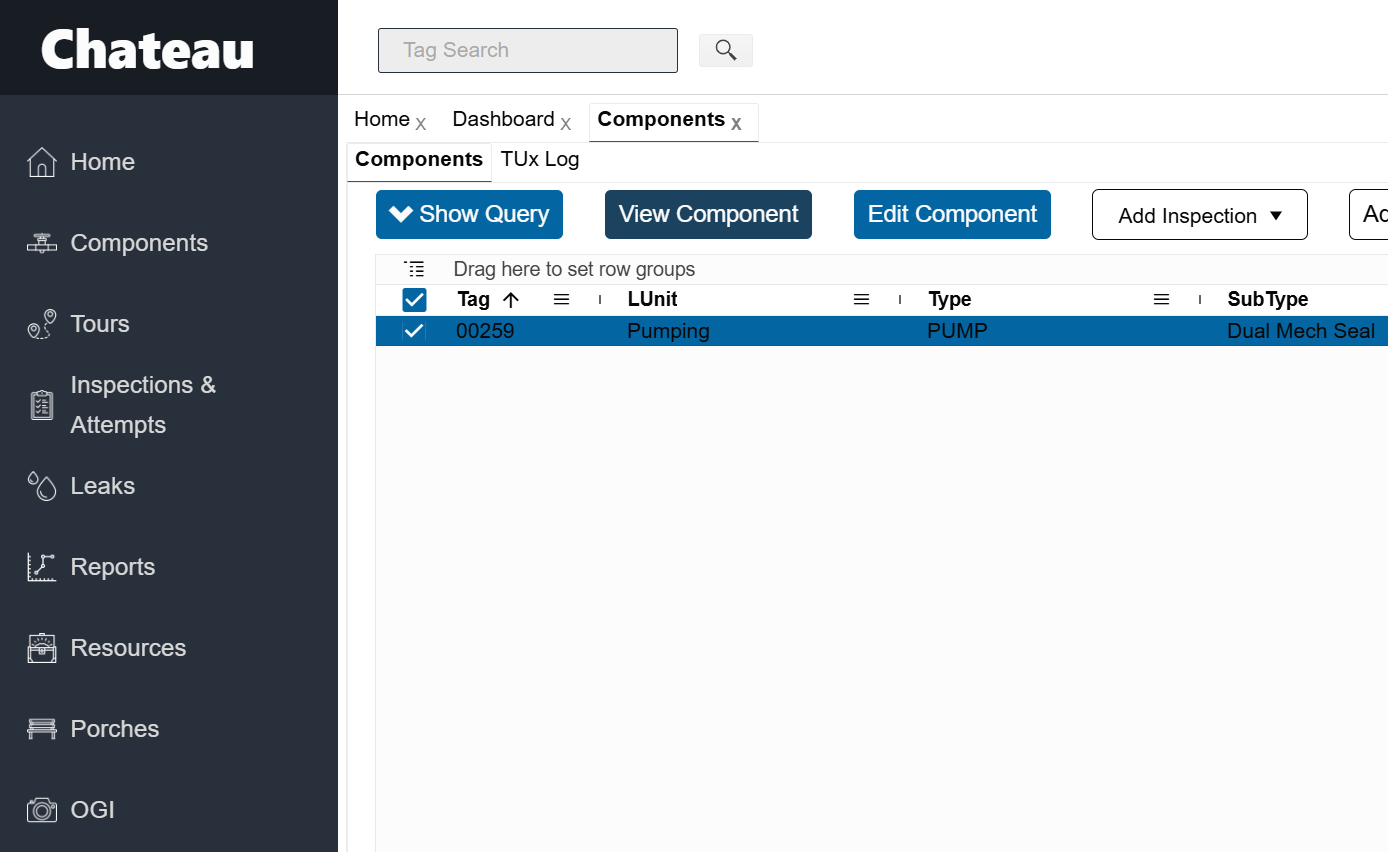Expand the Show Query panel
This screenshot has height=852, width=1388.
(x=469, y=215)
